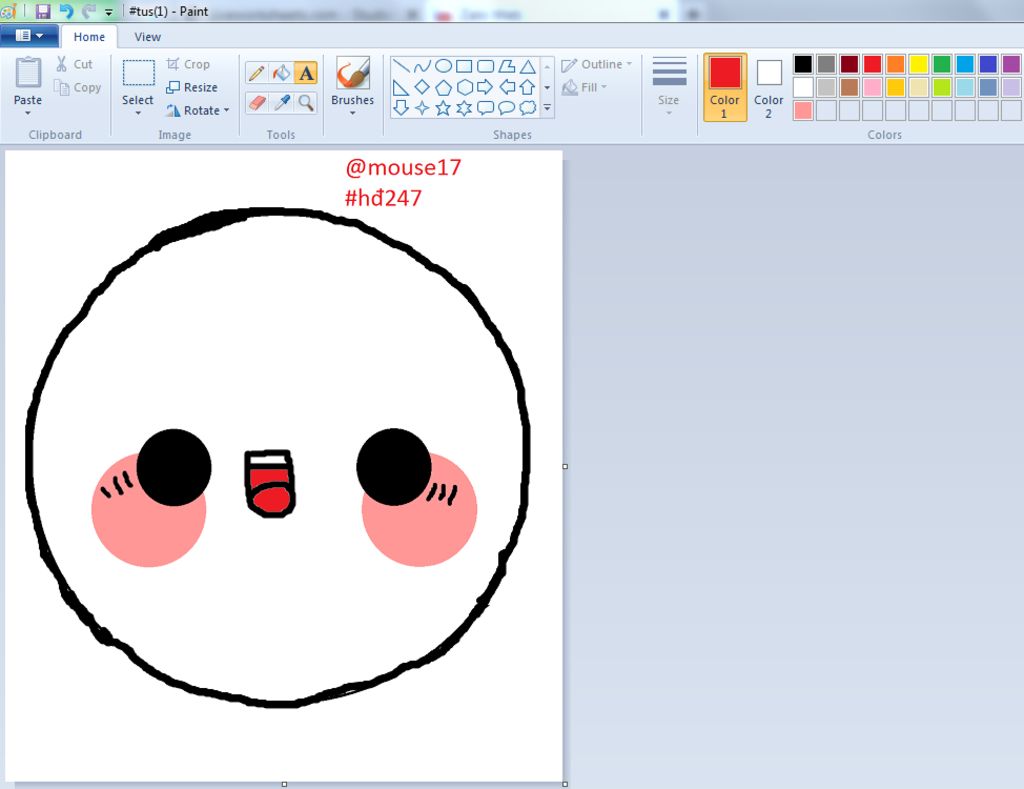
Task: Expand the full Shapes gallery
Action: [547, 108]
